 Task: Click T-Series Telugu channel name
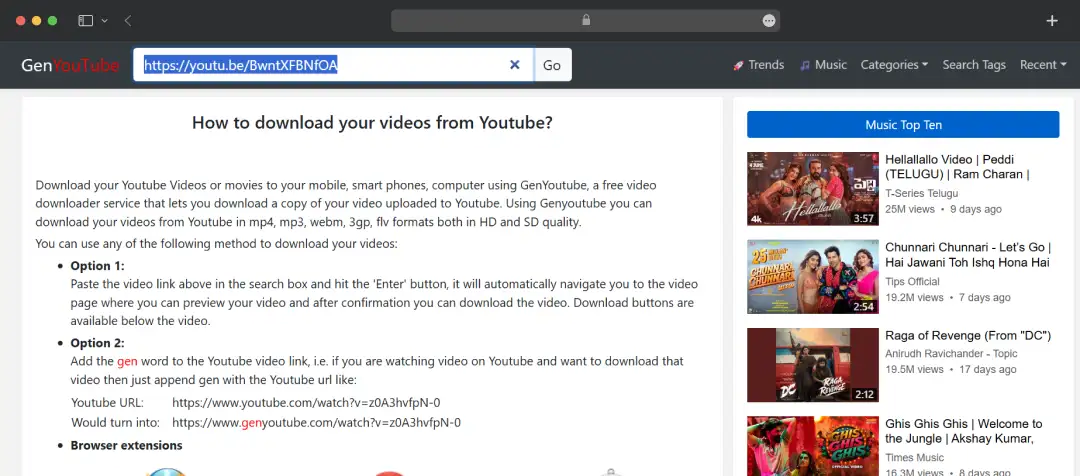[x=922, y=194]
